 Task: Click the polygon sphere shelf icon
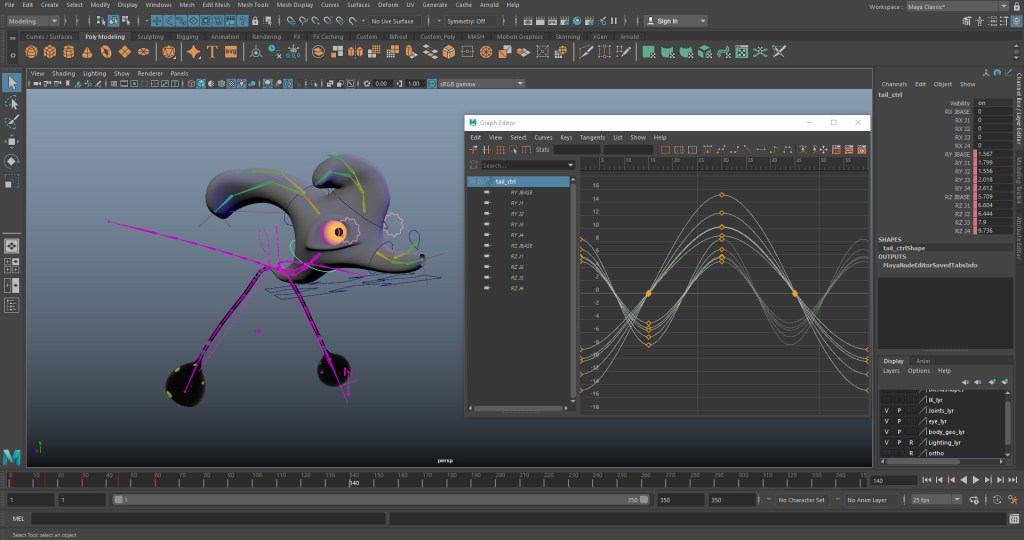(x=31, y=51)
